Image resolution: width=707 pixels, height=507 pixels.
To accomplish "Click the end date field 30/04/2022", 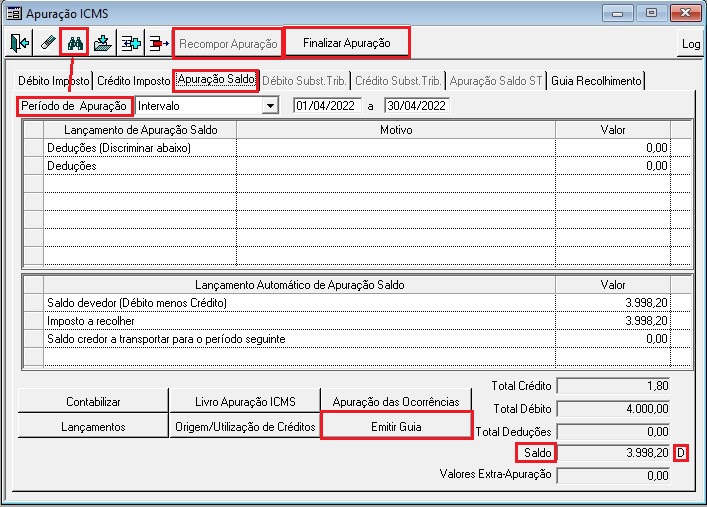I will [417, 106].
